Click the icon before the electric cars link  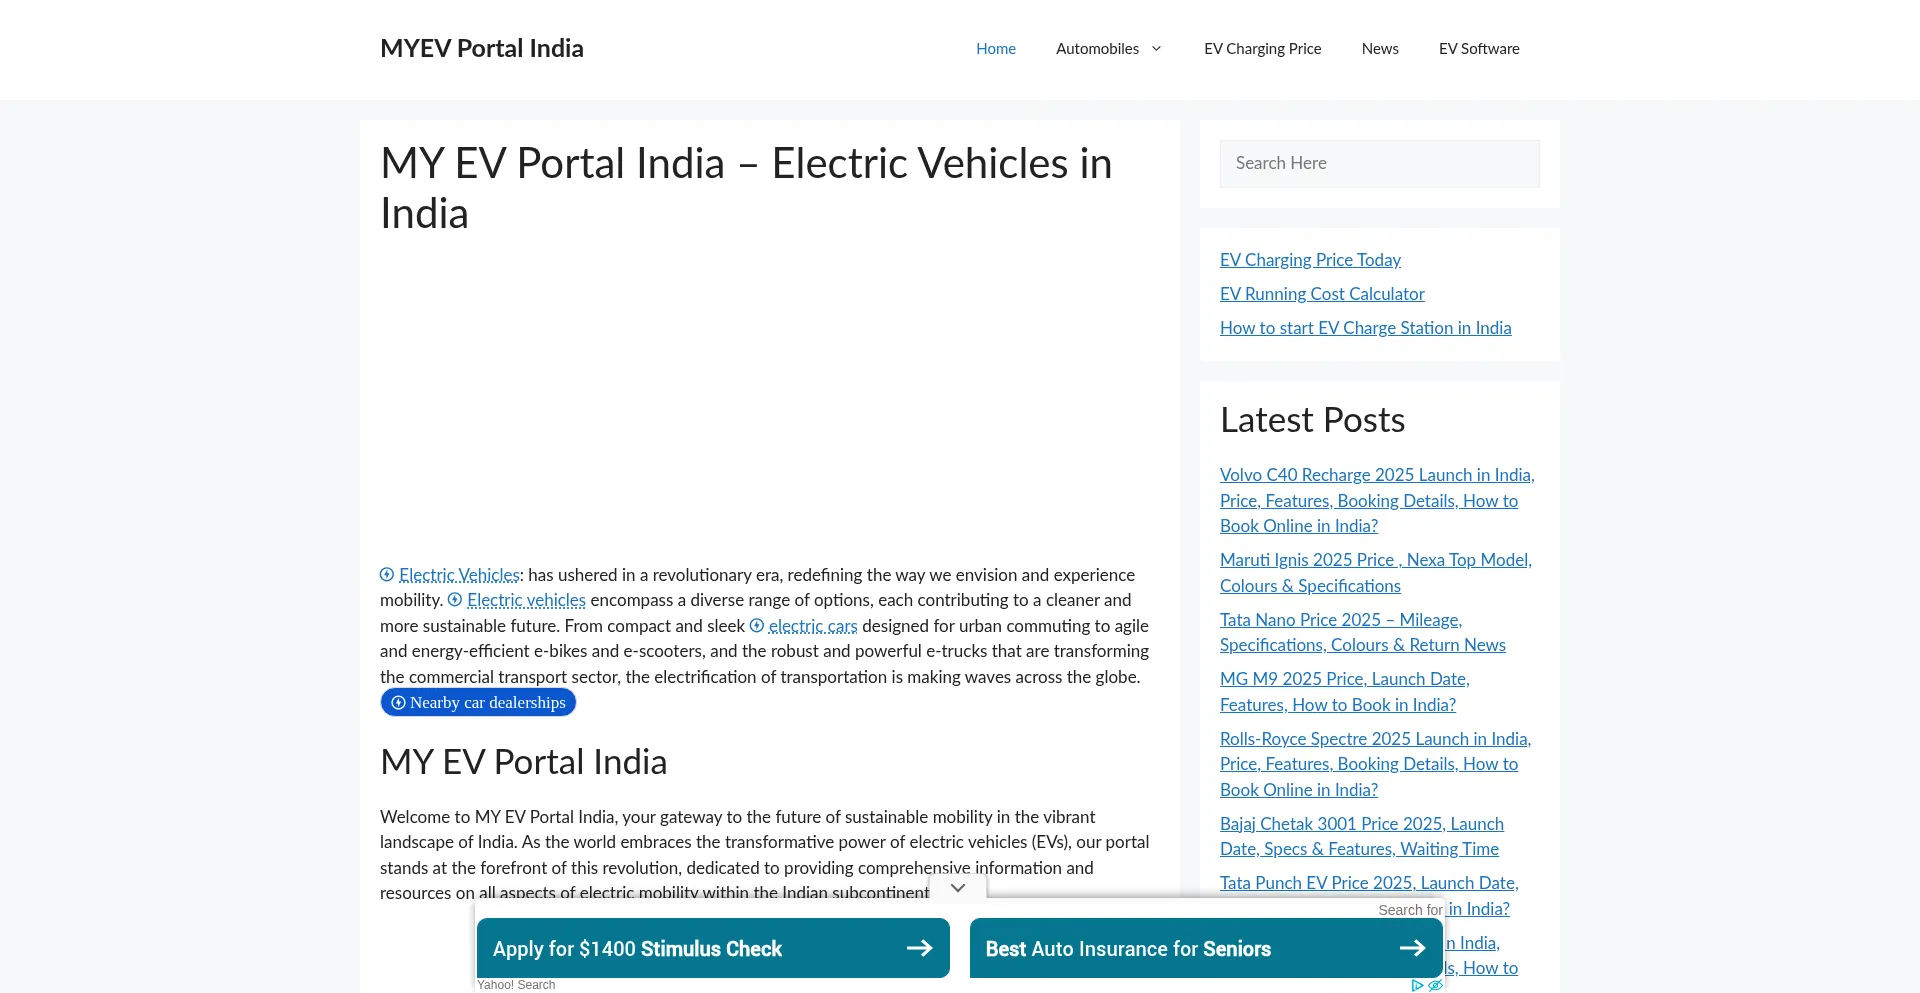[x=757, y=625]
